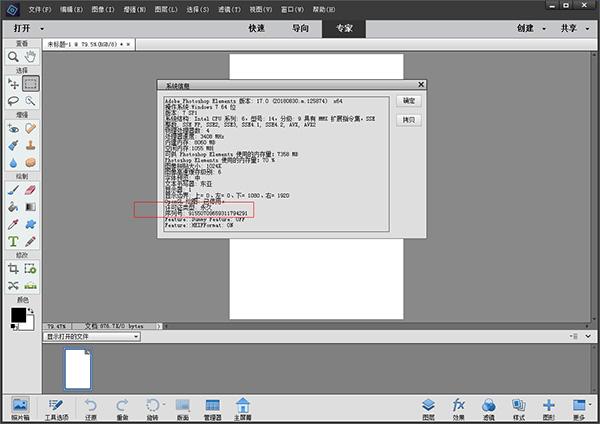This screenshot has height=424, width=600.
Task: Select the Crop tool
Action: (13, 269)
